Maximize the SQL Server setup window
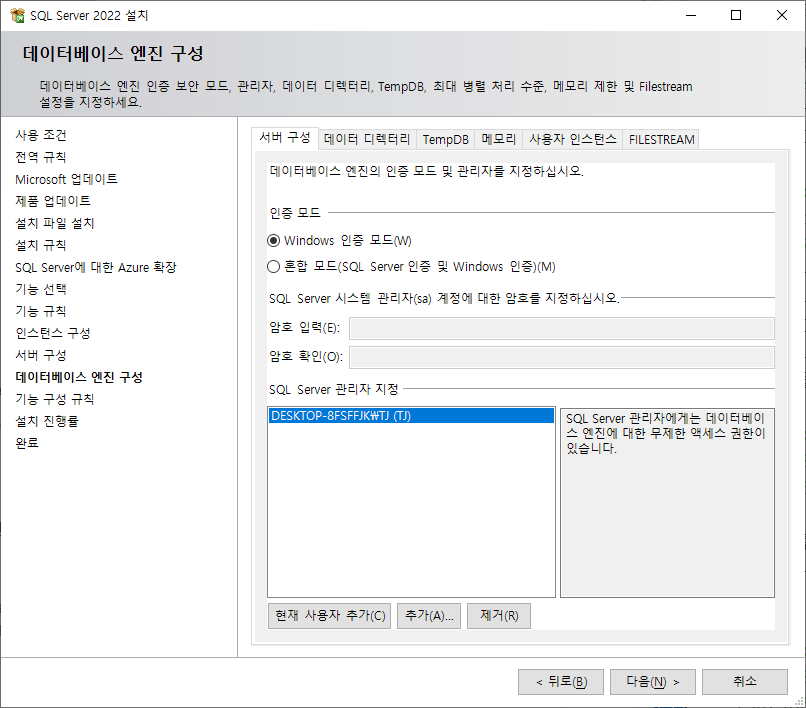This screenshot has width=806, height=708. pyautogui.click(x=736, y=15)
